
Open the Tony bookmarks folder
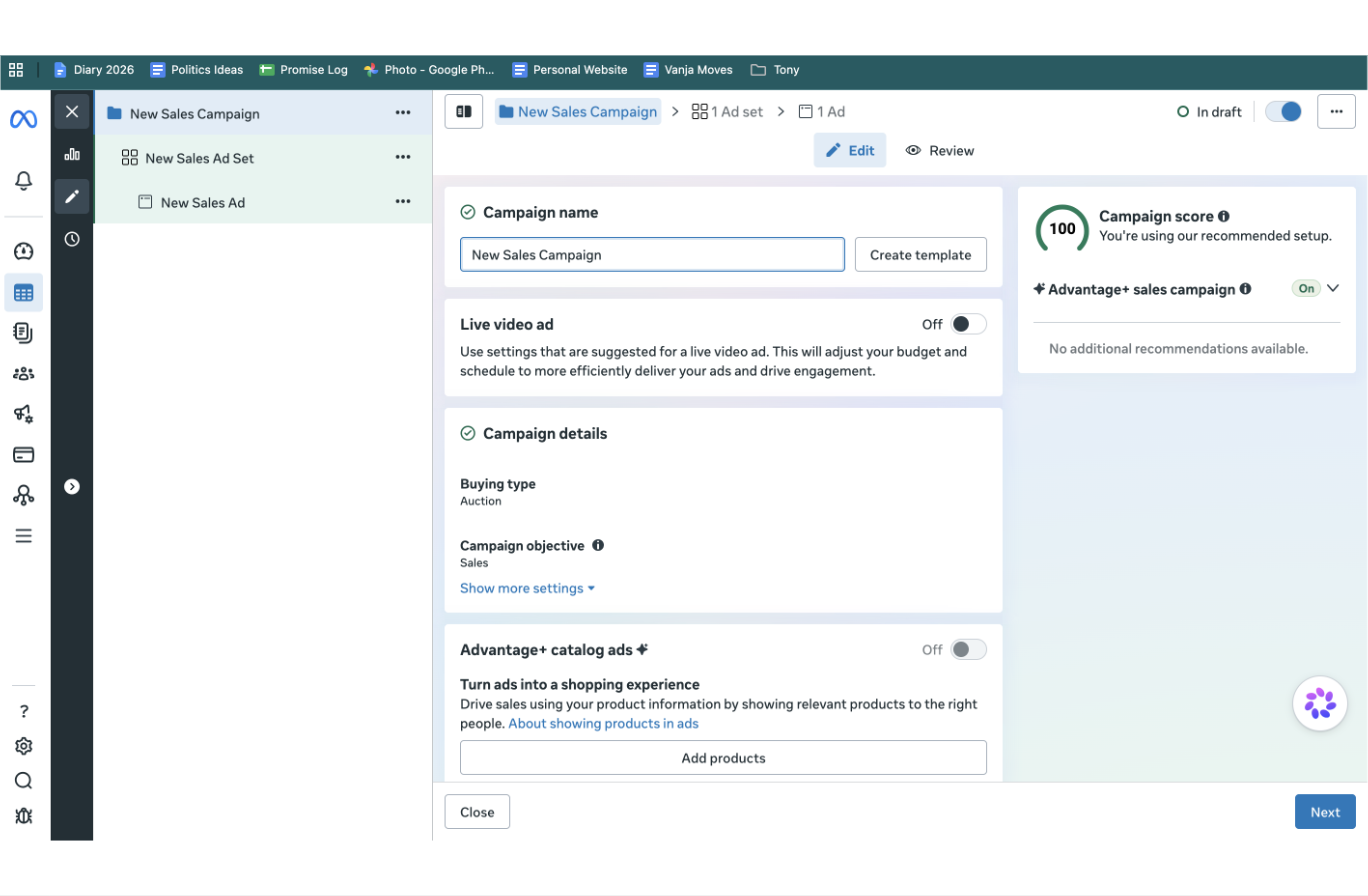[x=775, y=70]
